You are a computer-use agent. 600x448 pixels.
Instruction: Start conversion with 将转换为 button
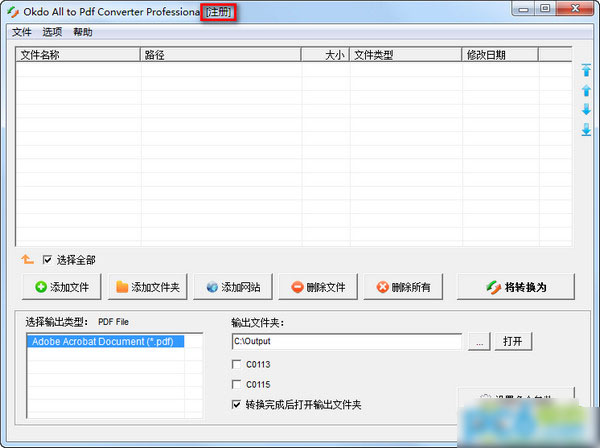pyautogui.click(x=516, y=287)
